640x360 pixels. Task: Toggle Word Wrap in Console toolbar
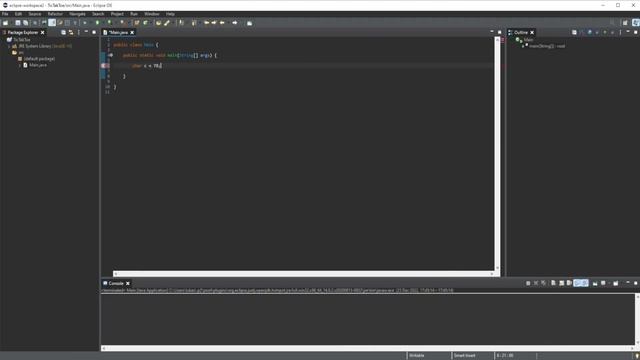[569, 283]
